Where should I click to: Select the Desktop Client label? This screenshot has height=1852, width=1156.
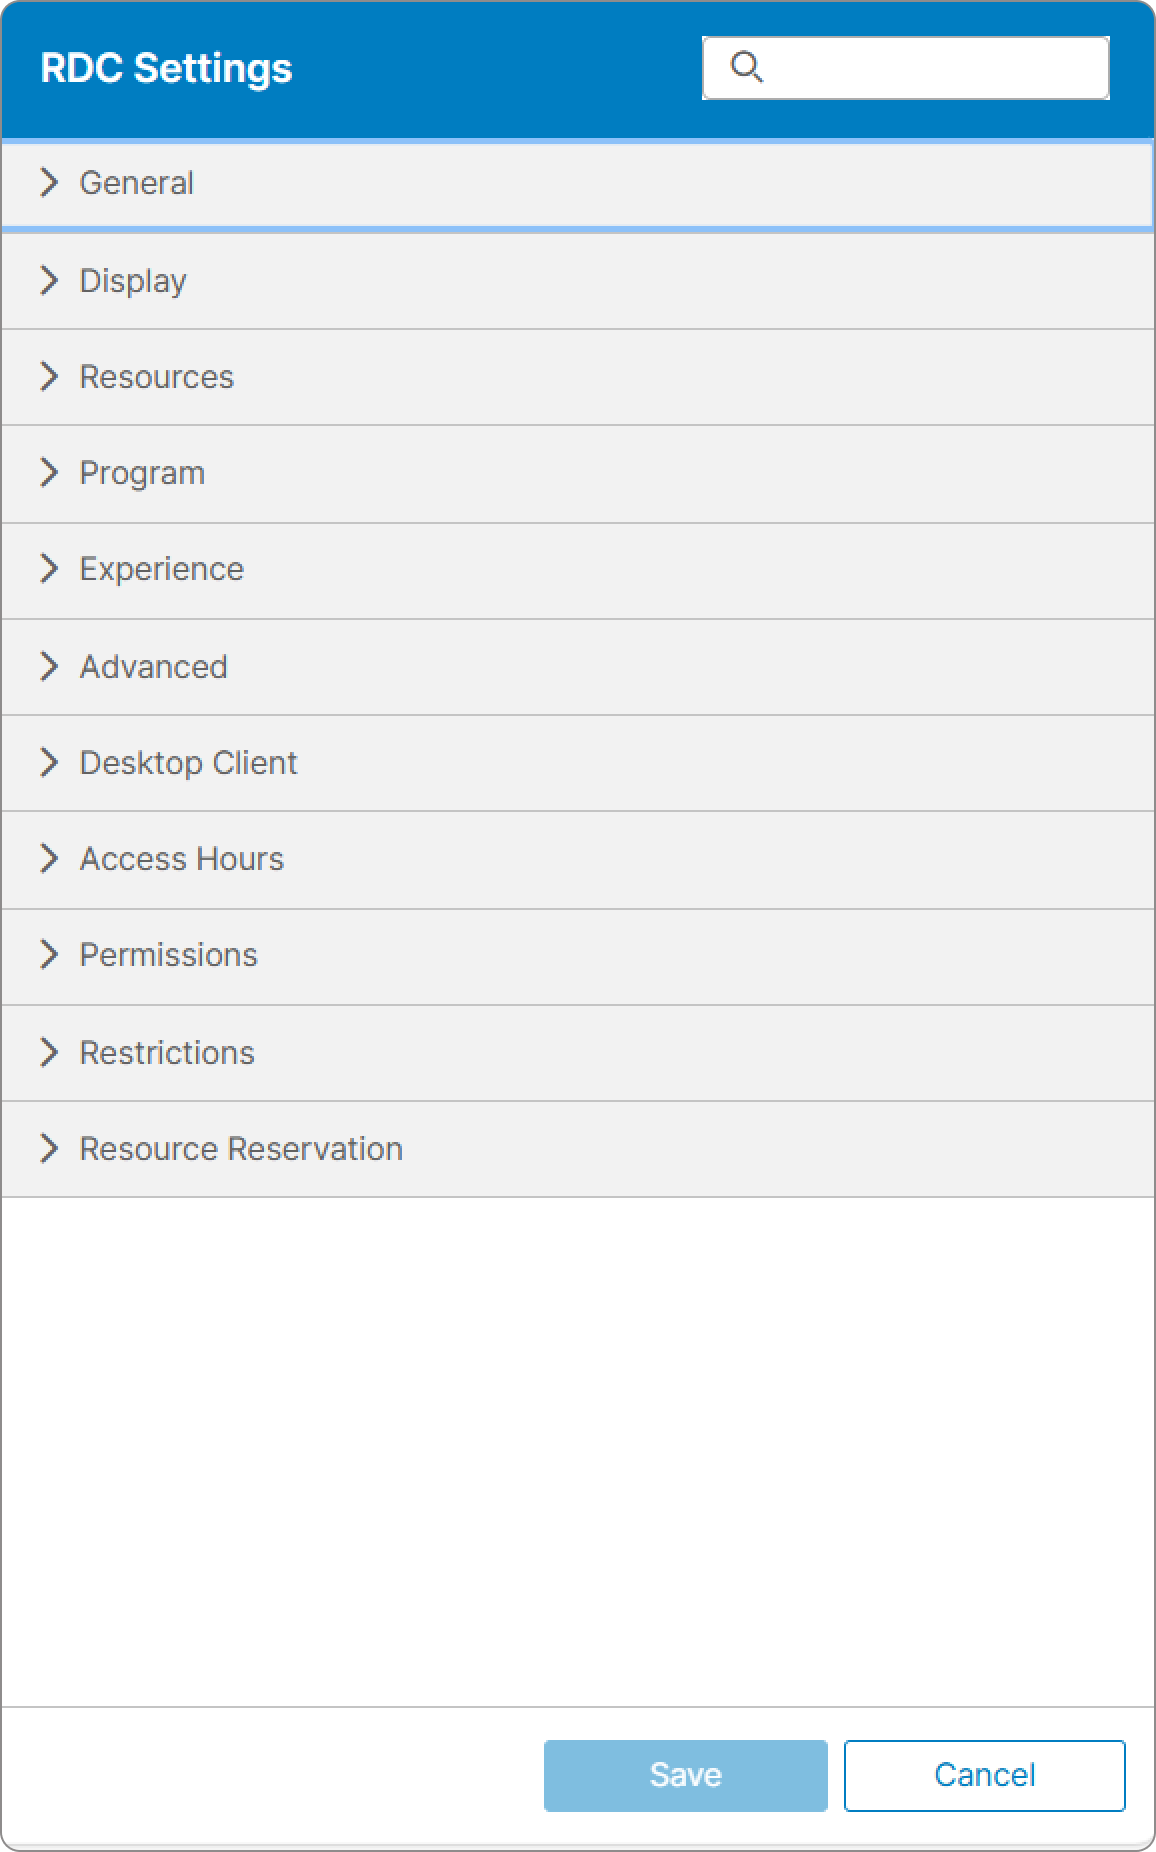pyautogui.click(x=188, y=763)
